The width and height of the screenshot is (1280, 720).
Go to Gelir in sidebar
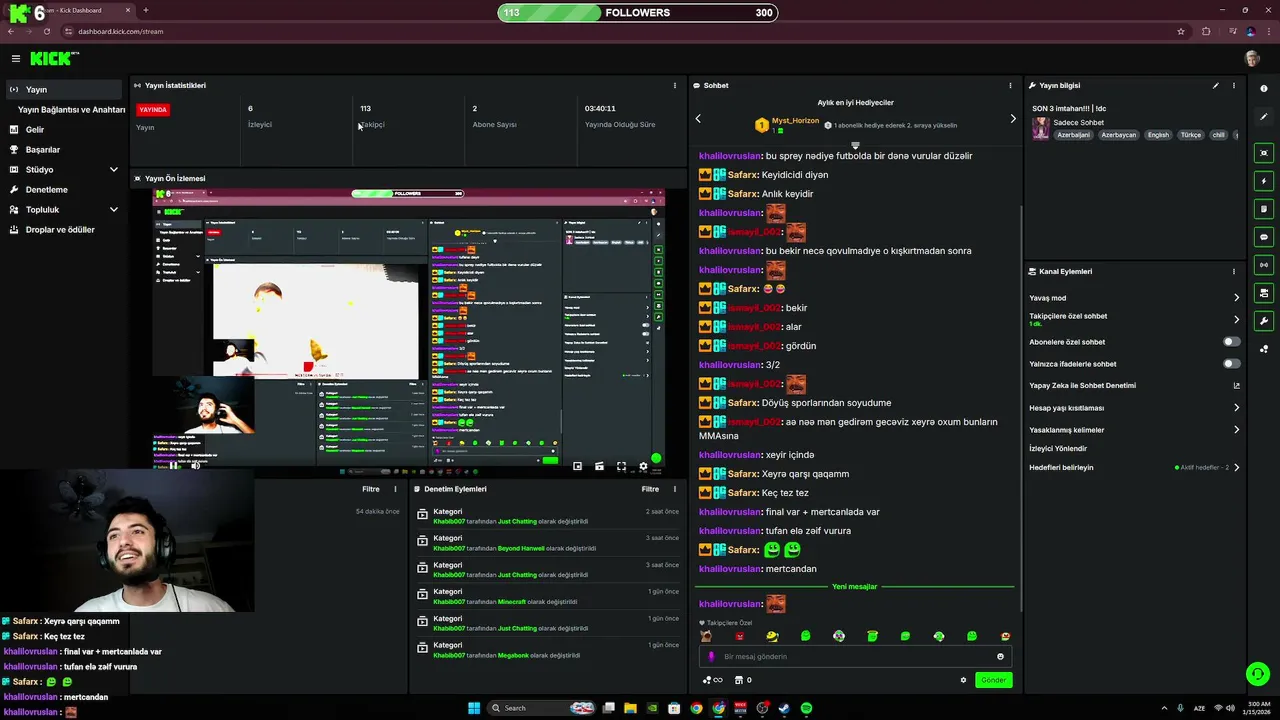(64, 129)
